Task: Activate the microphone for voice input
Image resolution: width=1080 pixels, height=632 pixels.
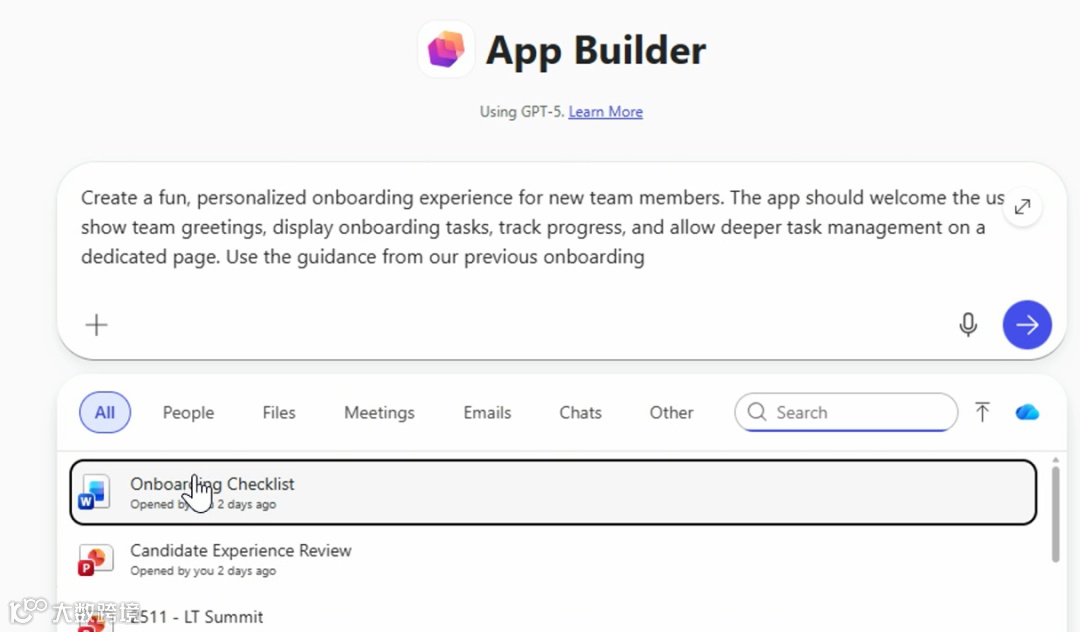Action: pos(968,324)
